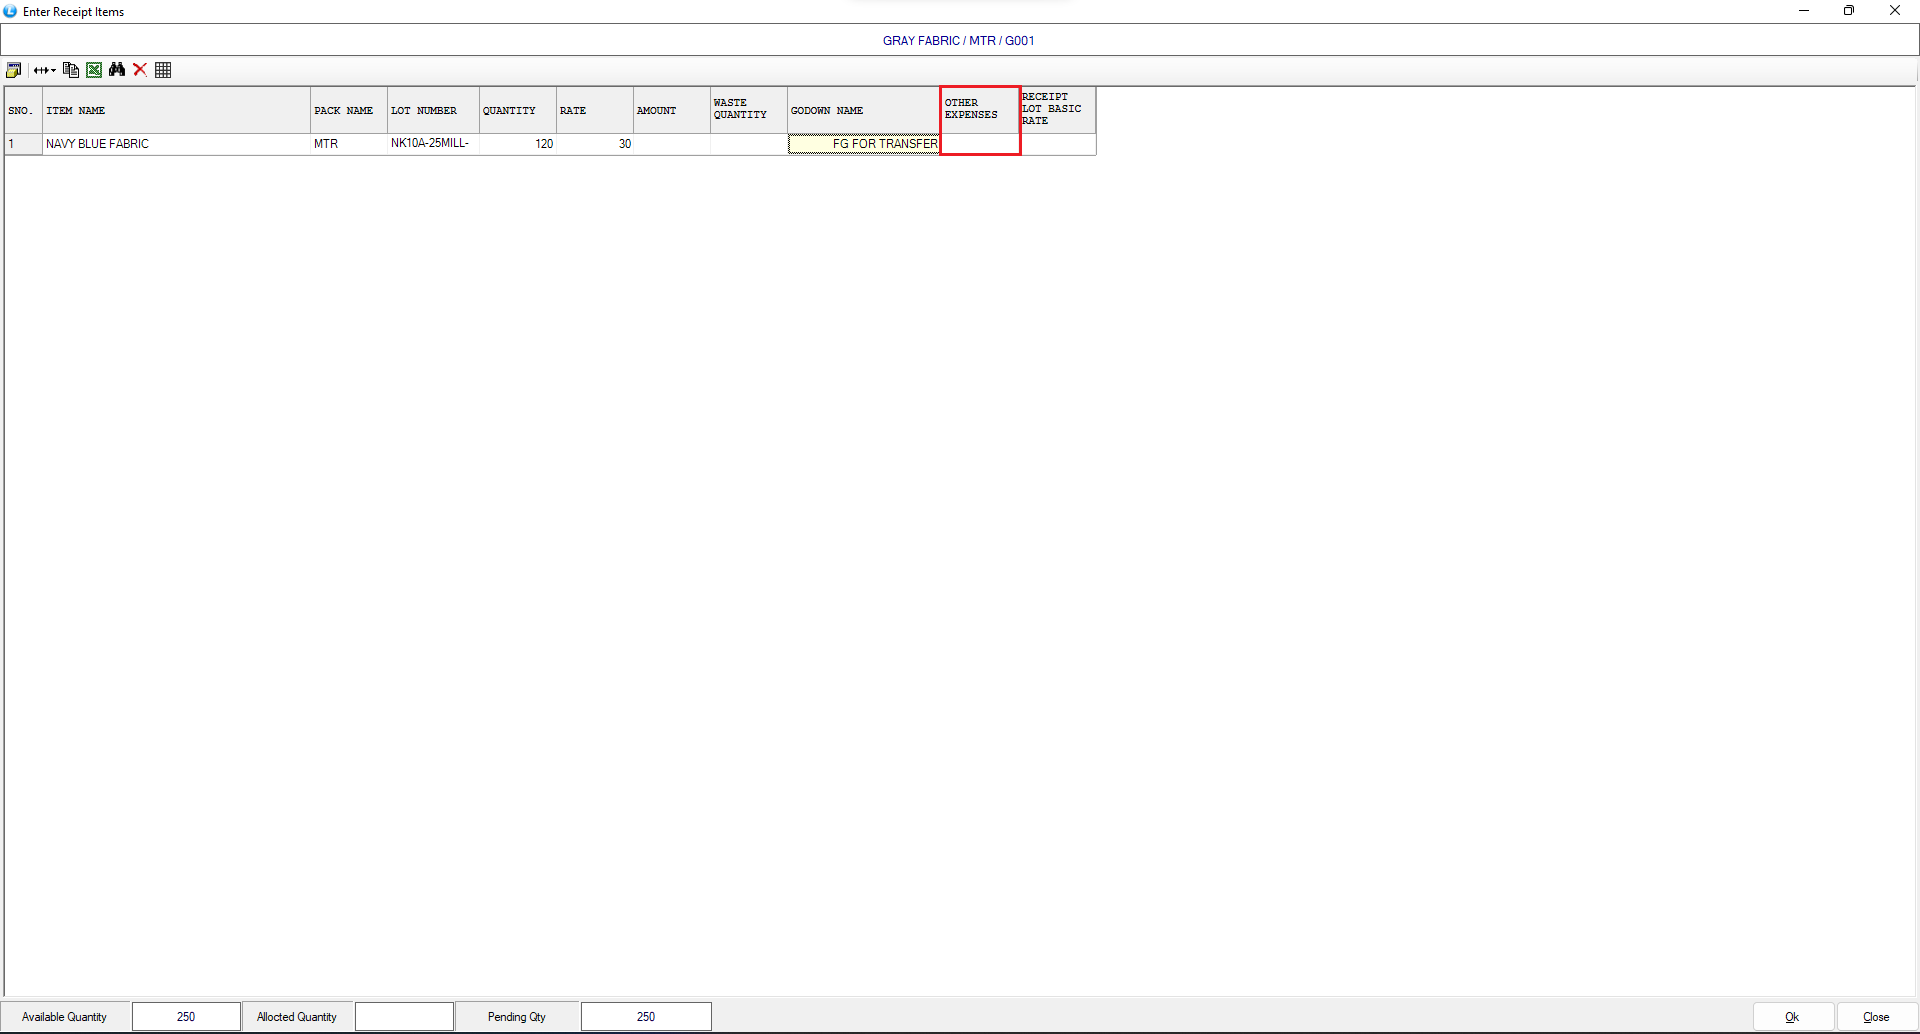Click the RECEIPT LOT BASIC RATE header
Screen dimensions: 1920x1034
pyautogui.click(x=1057, y=109)
